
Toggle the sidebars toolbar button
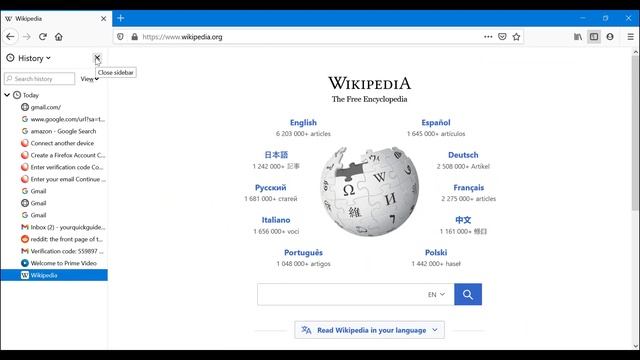tap(594, 37)
